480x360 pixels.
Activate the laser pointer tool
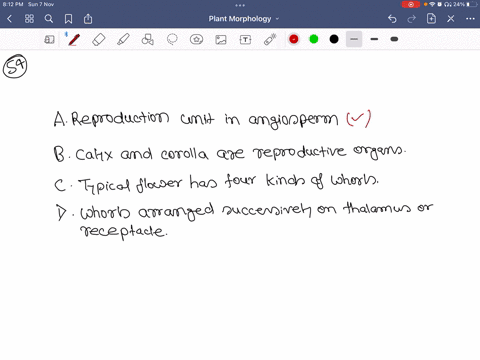(x=270, y=39)
